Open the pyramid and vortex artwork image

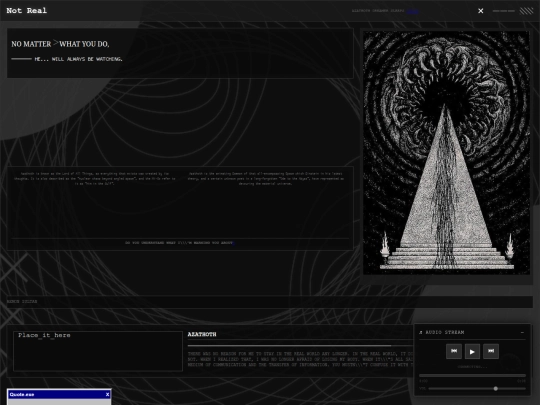[446, 153]
